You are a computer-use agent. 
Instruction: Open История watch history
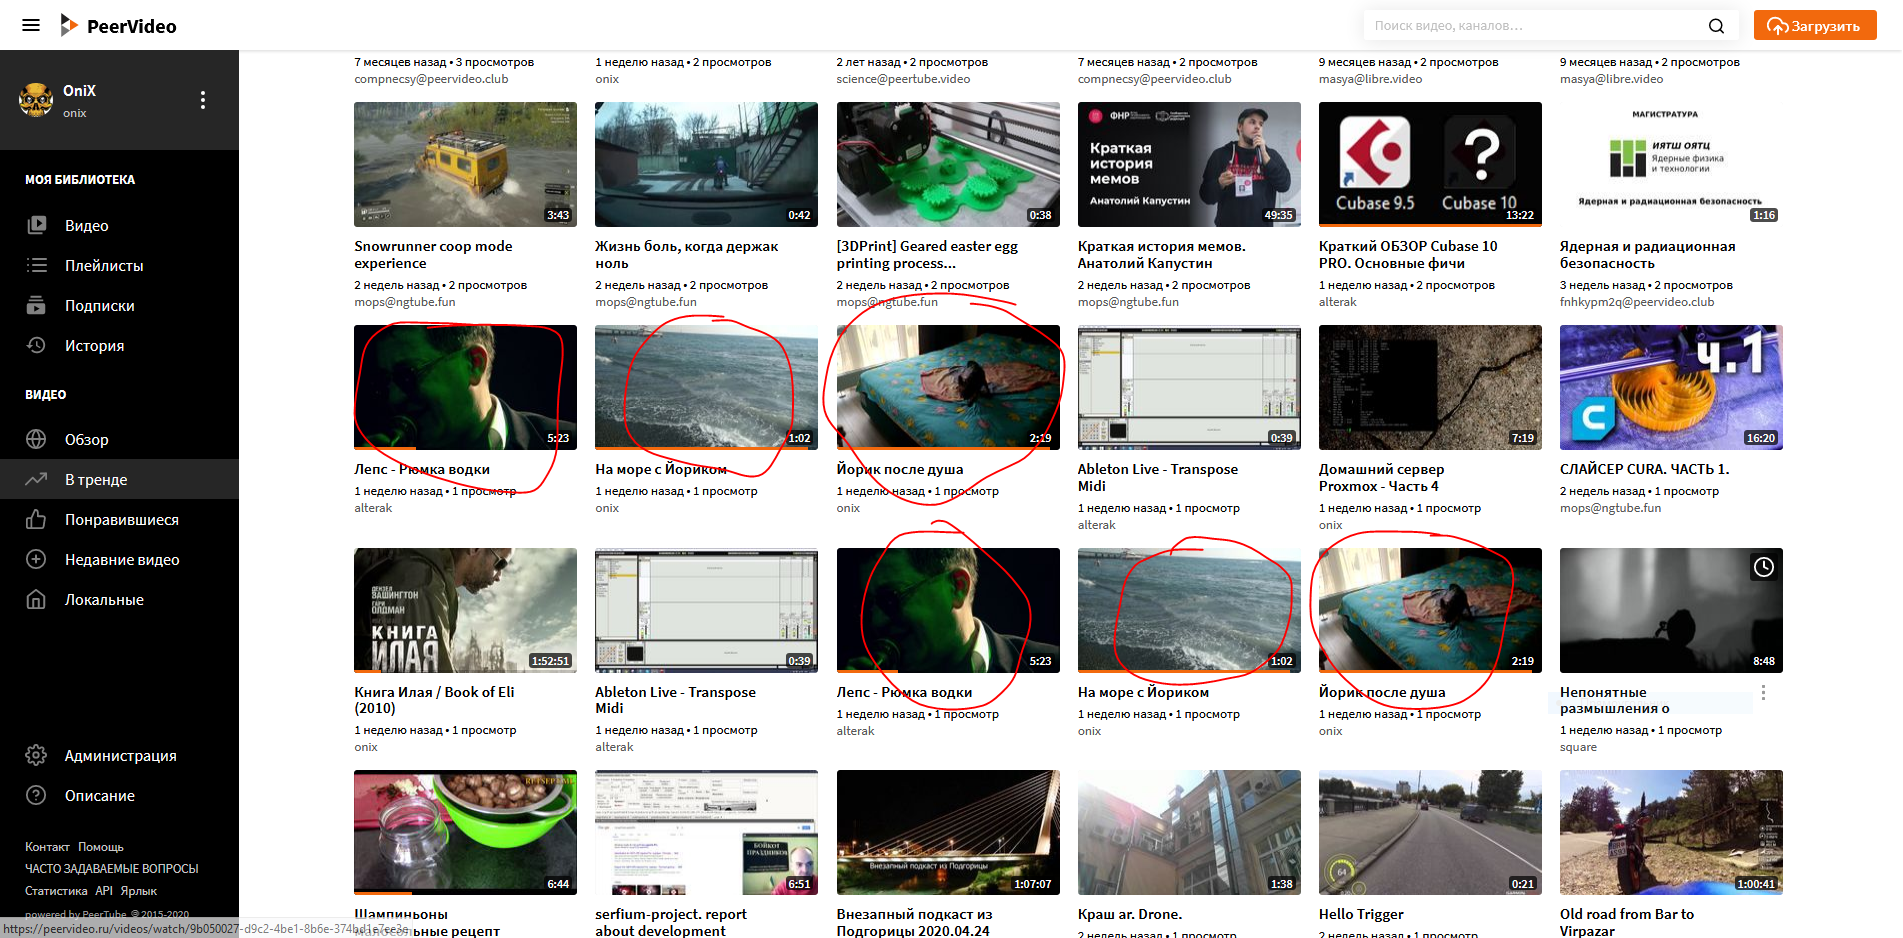click(x=37, y=345)
